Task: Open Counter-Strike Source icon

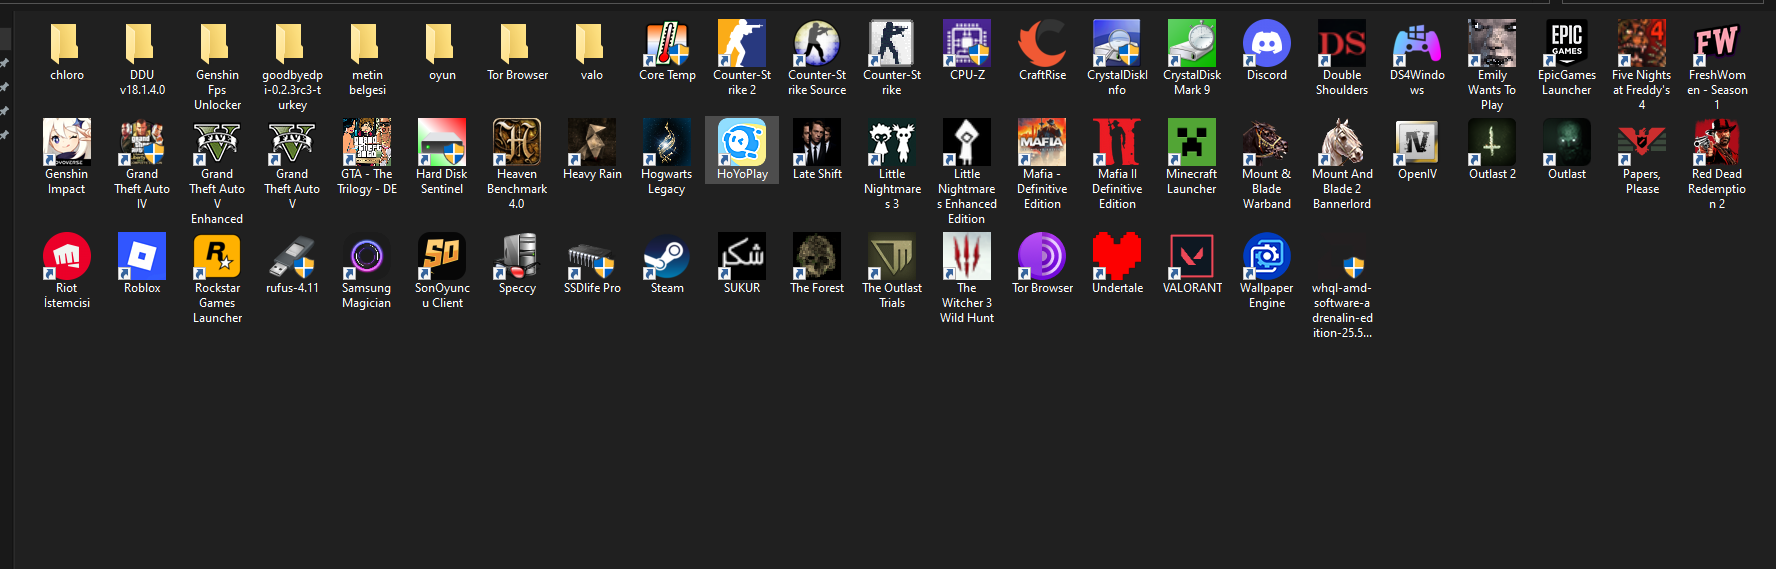Action: coord(817,43)
